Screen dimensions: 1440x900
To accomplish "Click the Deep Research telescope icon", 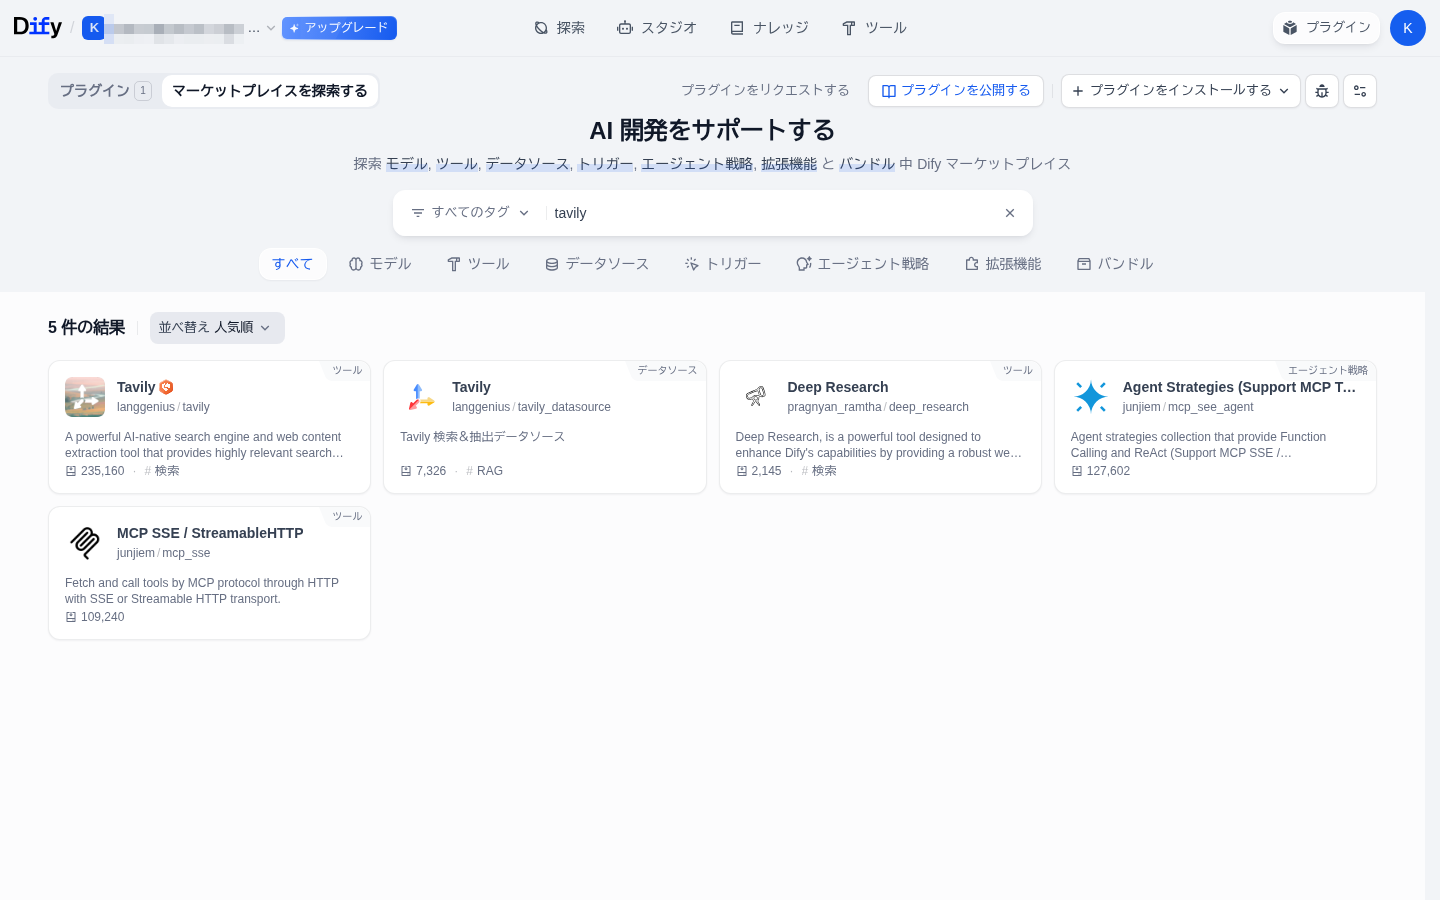I will click(756, 397).
